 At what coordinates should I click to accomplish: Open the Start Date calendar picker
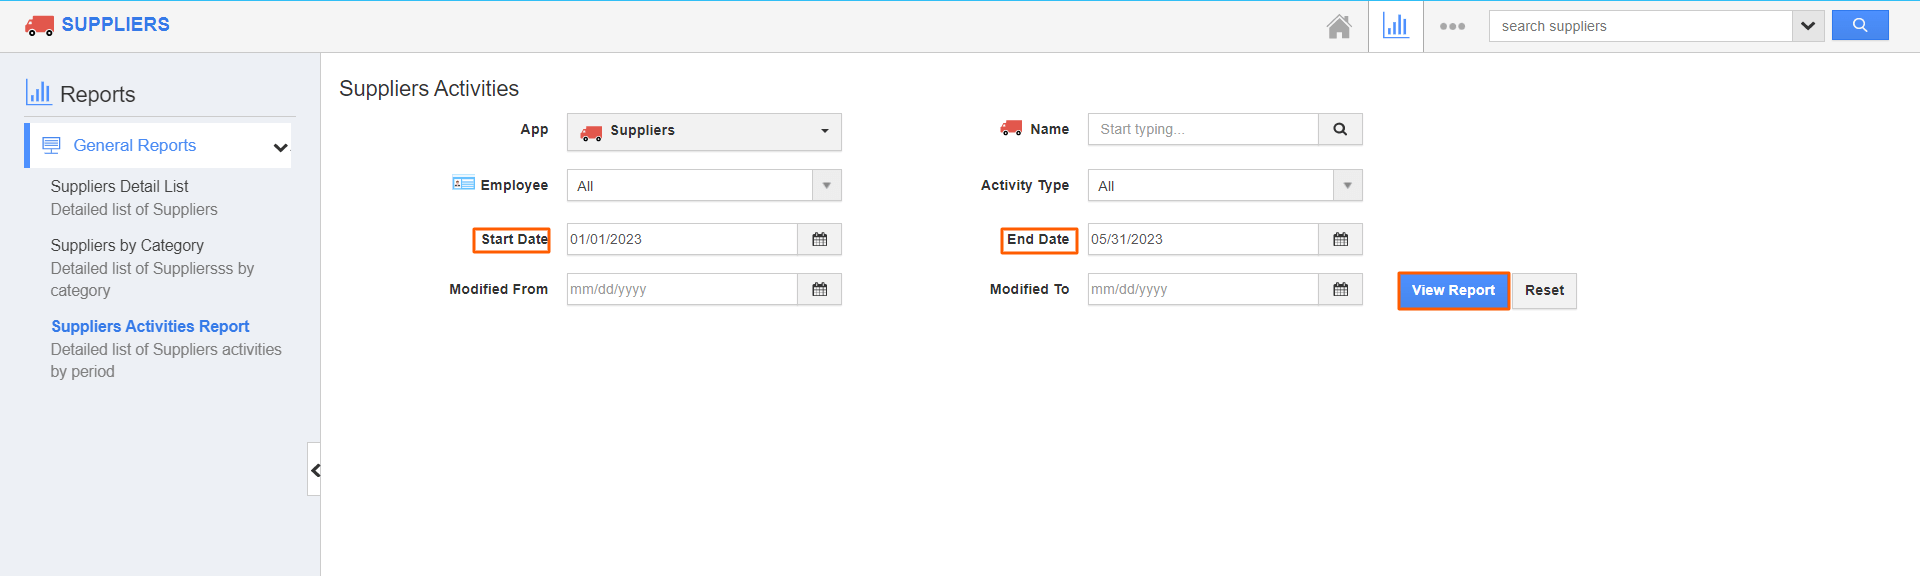[820, 240]
